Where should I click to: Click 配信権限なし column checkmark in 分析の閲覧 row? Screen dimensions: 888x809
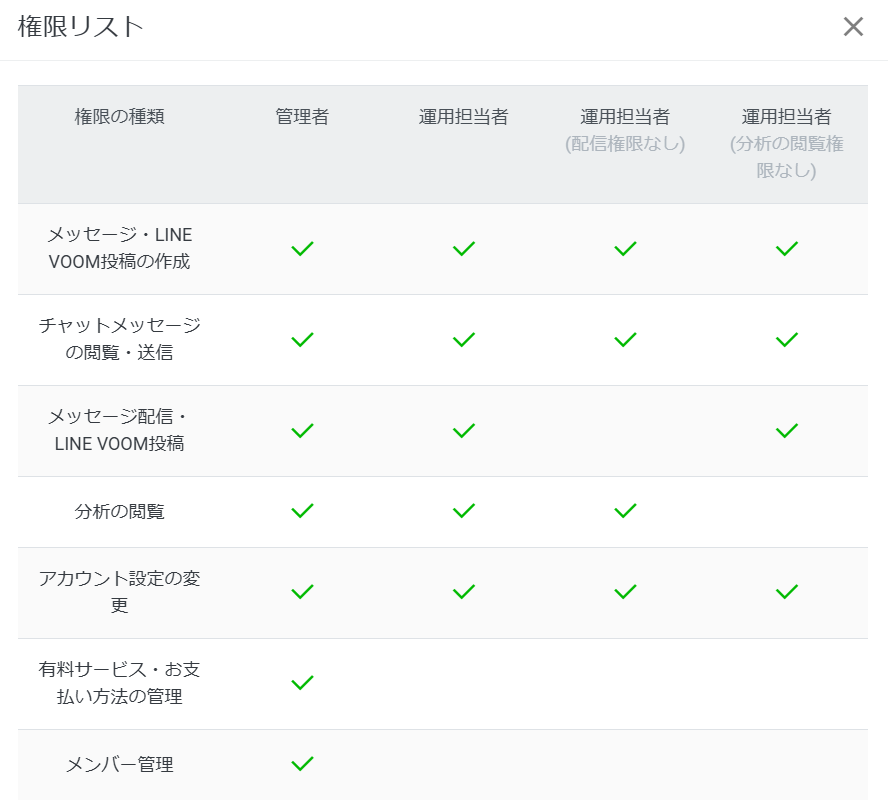tap(625, 511)
